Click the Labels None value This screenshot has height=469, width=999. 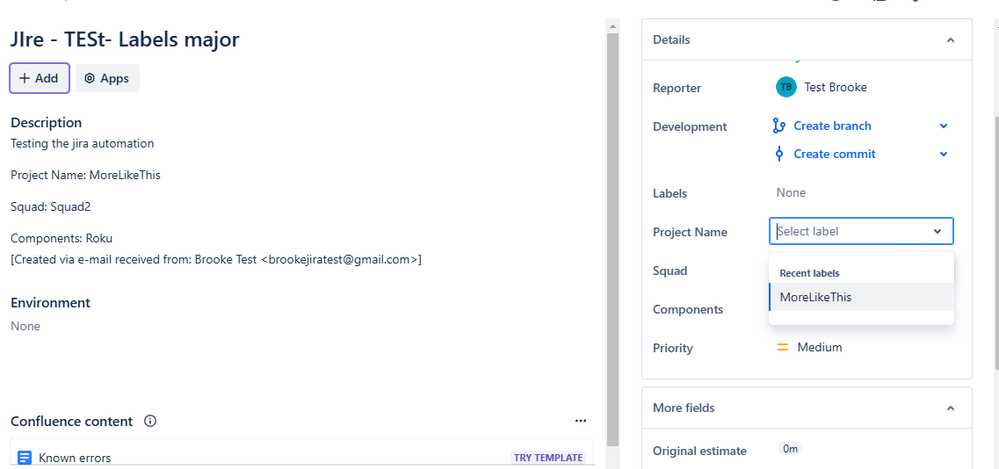point(791,192)
